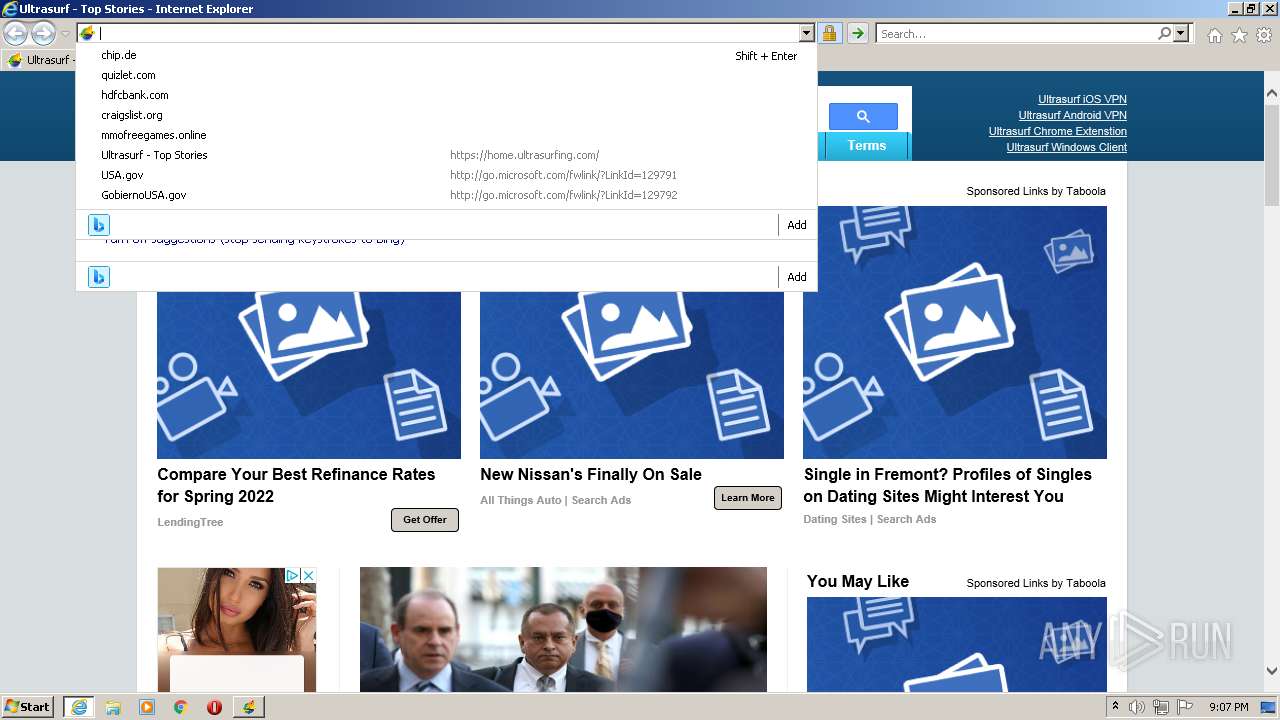Click the scrollbar up arrow
The height and width of the screenshot is (720, 1280).
click(1272, 93)
